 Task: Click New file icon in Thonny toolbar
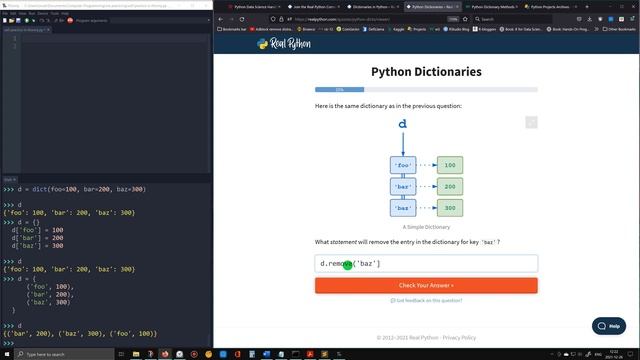pyautogui.click(x=5, y=20)
